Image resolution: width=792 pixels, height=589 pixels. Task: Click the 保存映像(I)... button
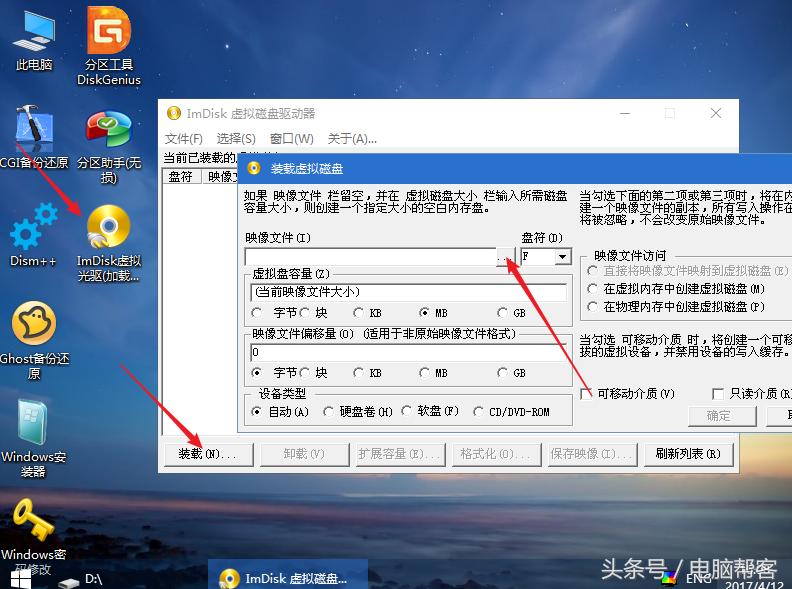[592, 454]
